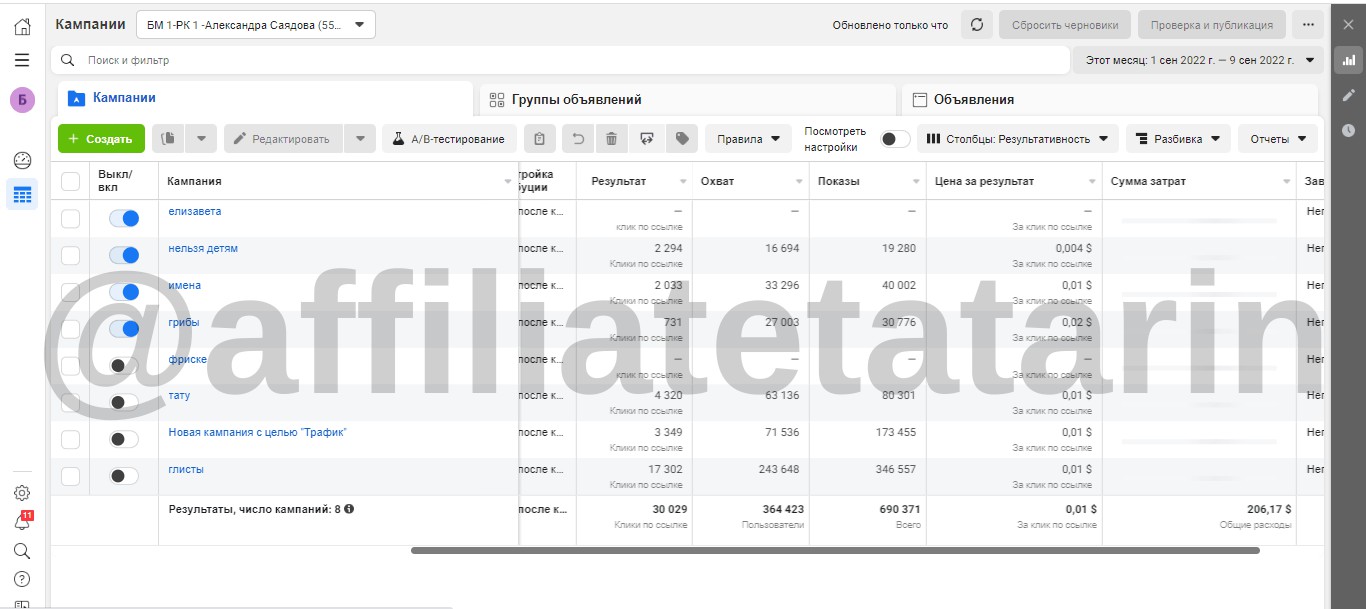Click the refresh data icon
Screen dimensions: 1366x609
tap(977, 25)
